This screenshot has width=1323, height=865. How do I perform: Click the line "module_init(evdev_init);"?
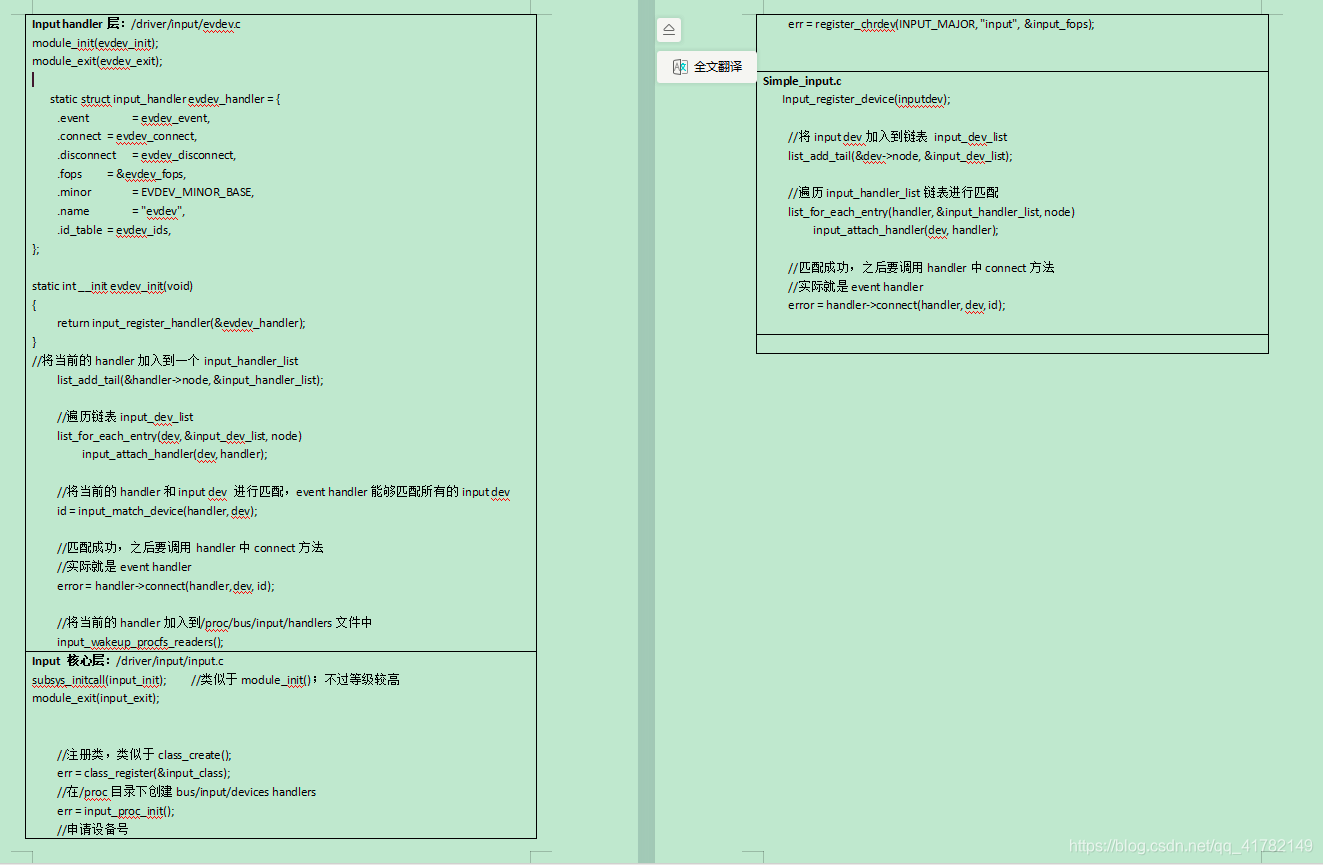[x=95, y=43]
